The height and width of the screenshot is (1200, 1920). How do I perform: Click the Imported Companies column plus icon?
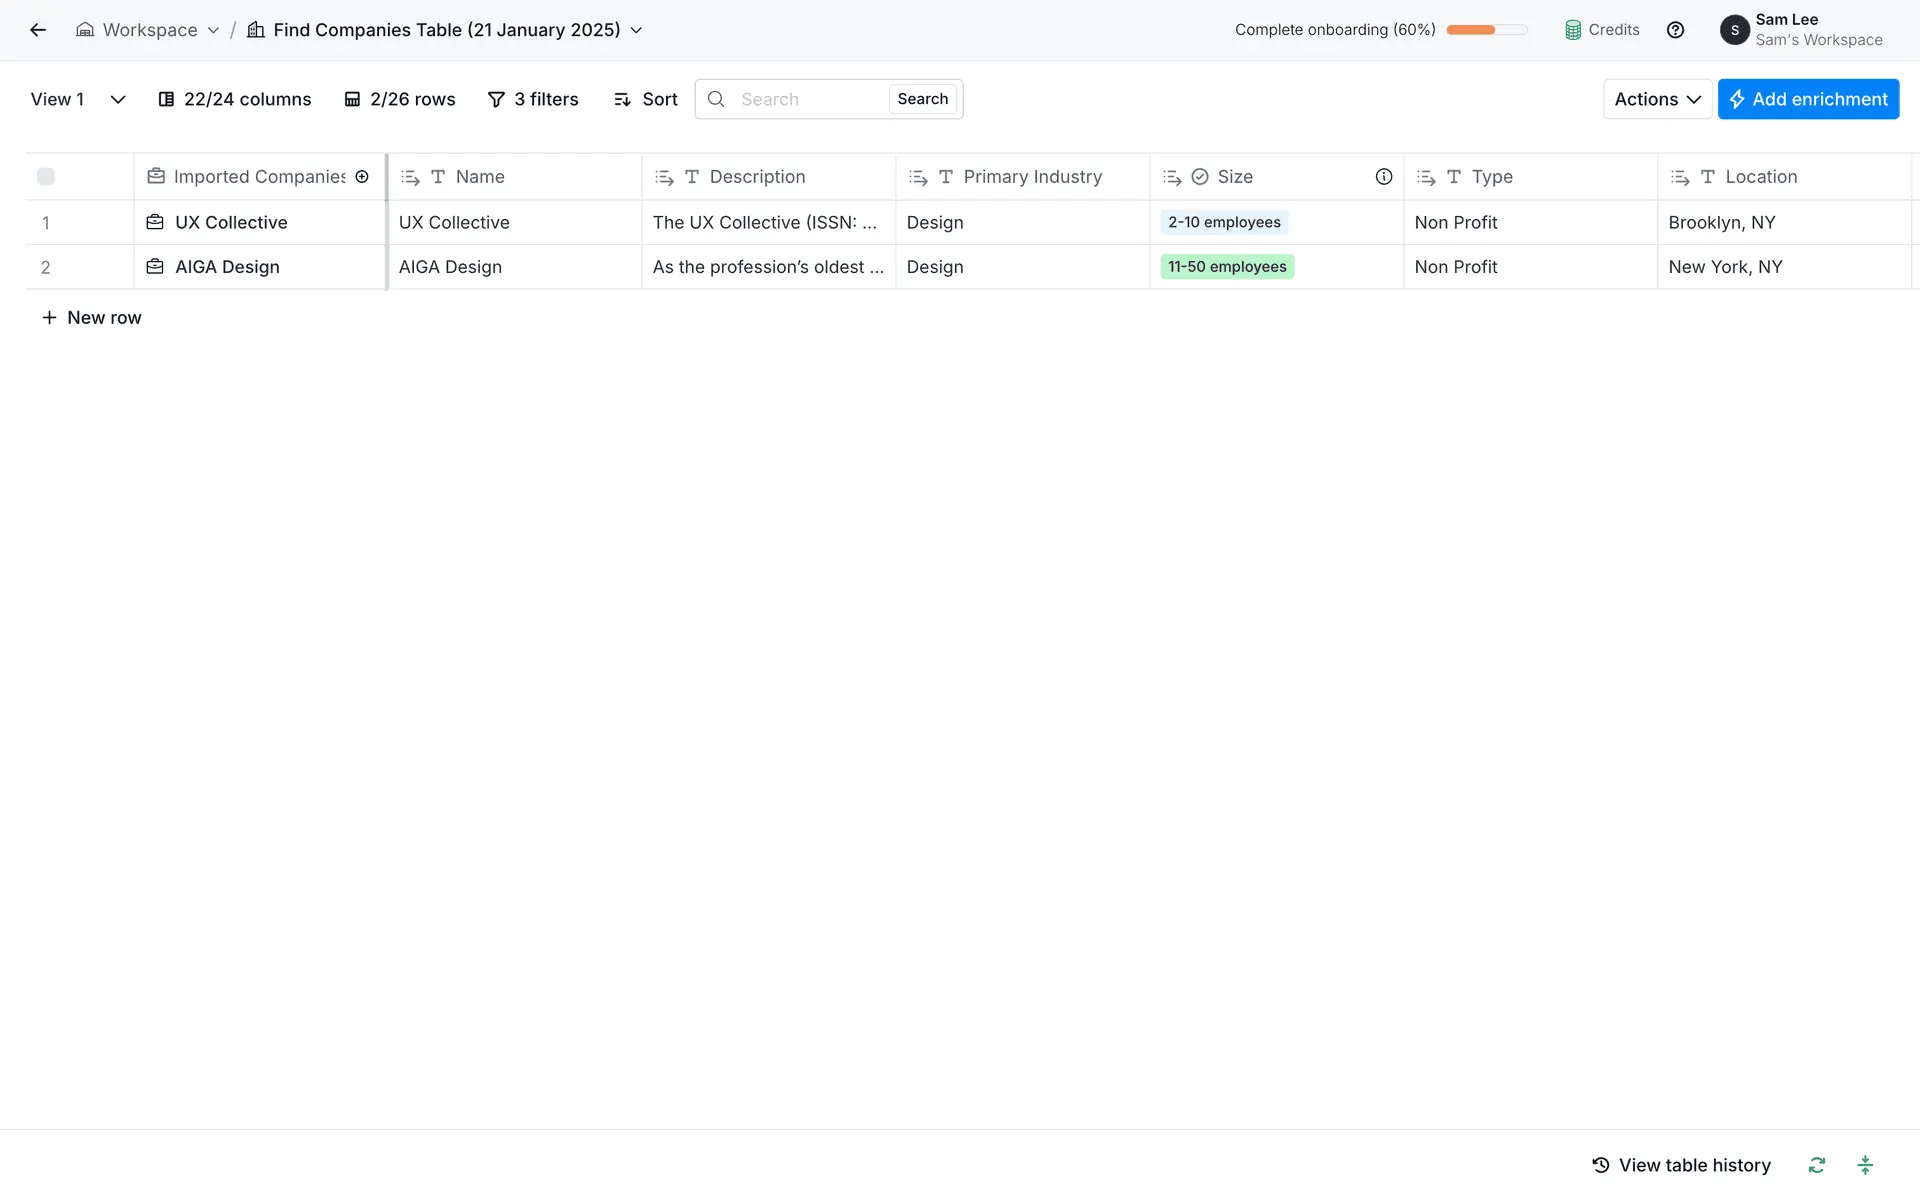click(x=362, y=177)
